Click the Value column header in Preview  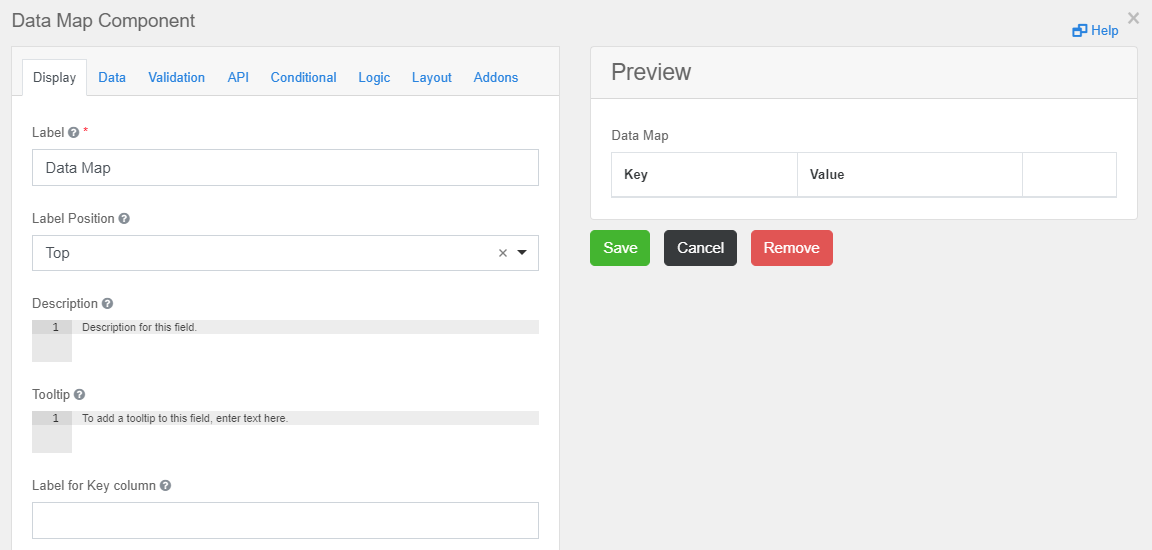910,175
